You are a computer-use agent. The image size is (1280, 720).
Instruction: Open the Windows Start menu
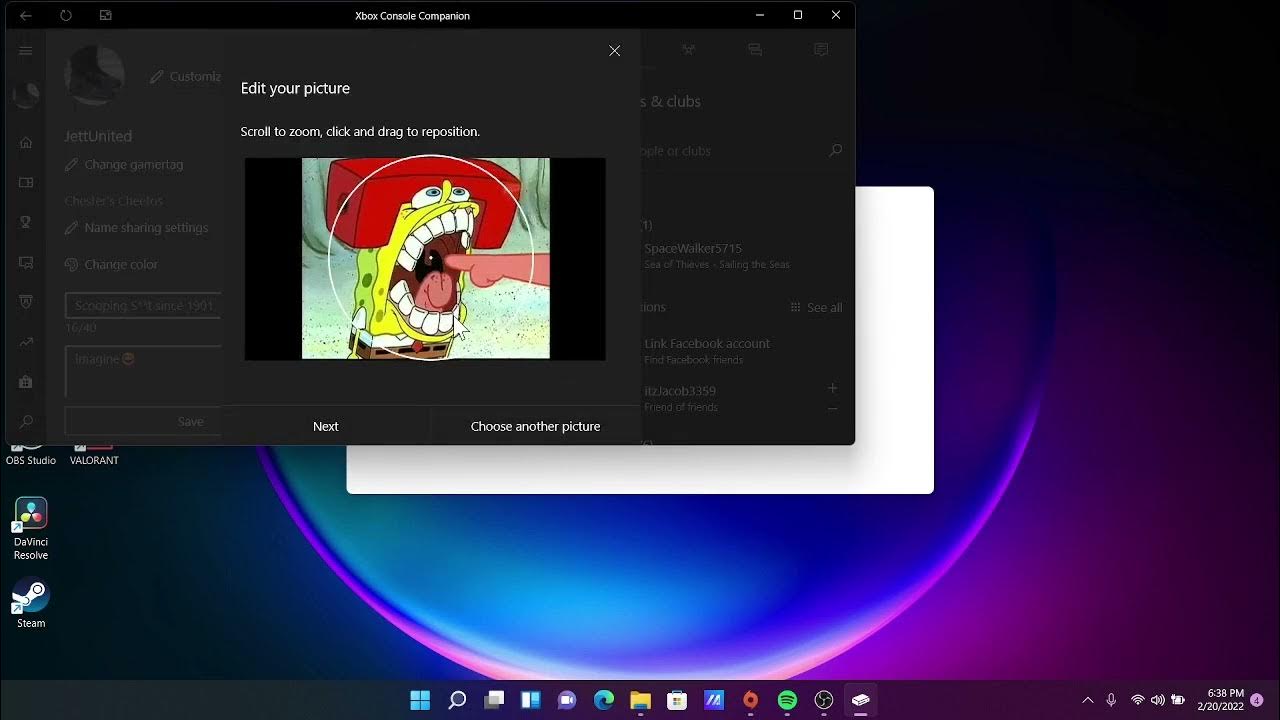coord(420,700)
